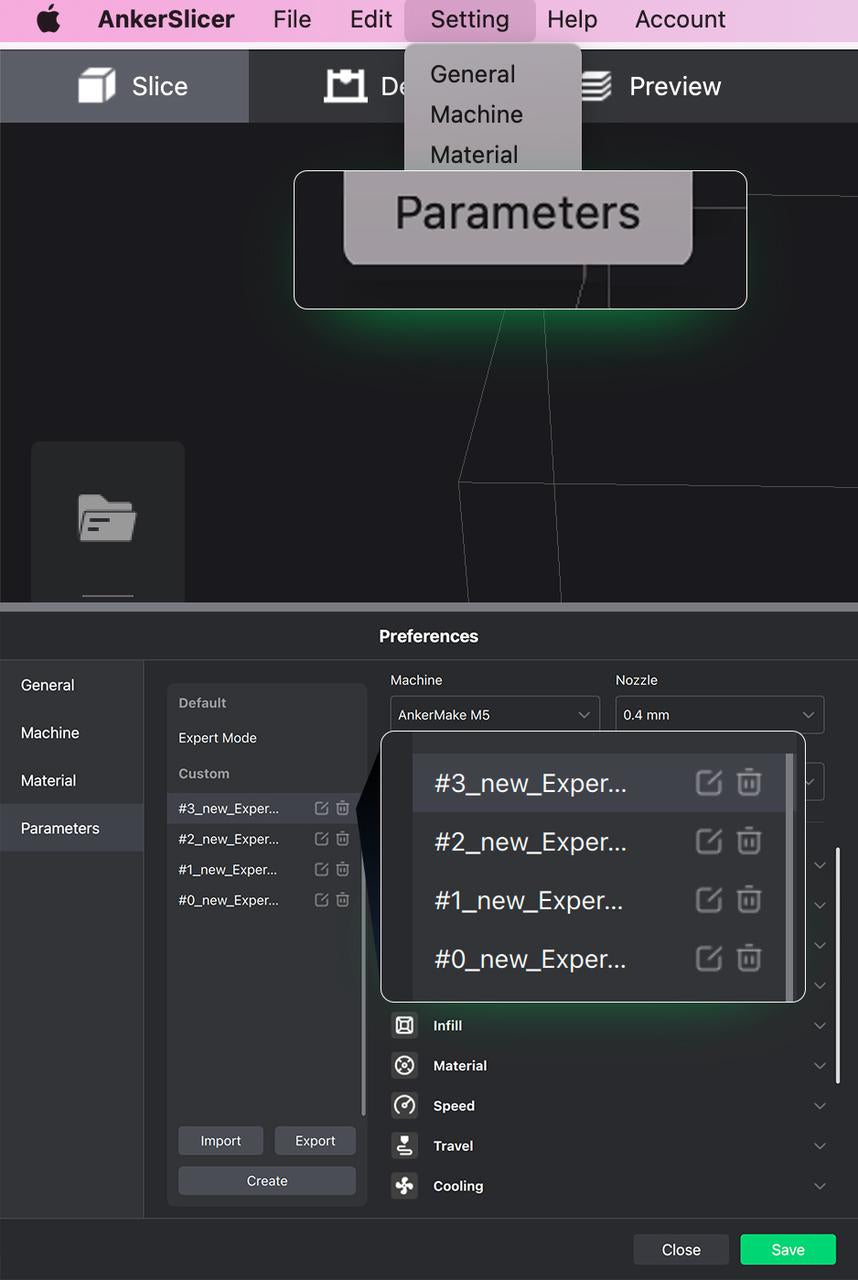
Task: Click the Travel category icon
Action: 404,1146
